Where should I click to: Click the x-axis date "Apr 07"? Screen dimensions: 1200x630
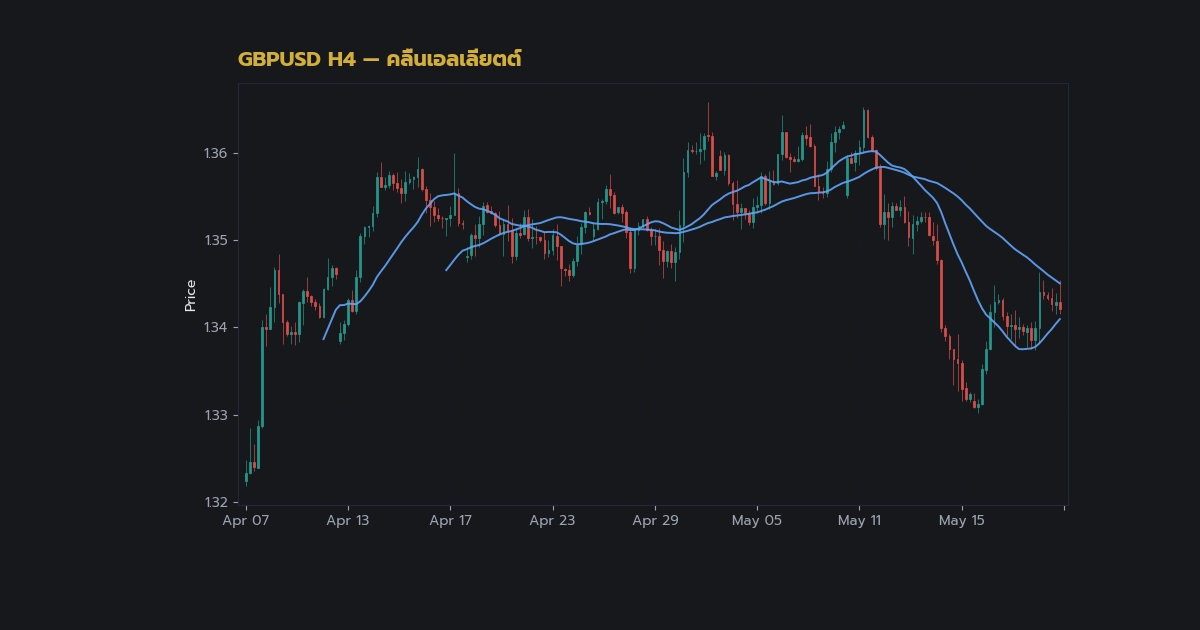tap(246, 521)
